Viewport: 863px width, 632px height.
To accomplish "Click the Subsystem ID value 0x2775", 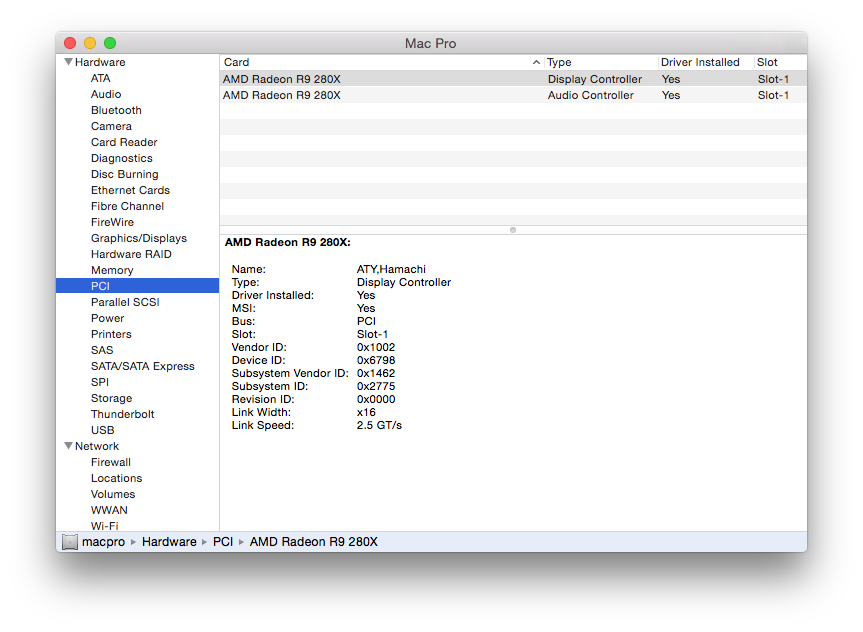I will pyautogui.click(x=376, y=386).
